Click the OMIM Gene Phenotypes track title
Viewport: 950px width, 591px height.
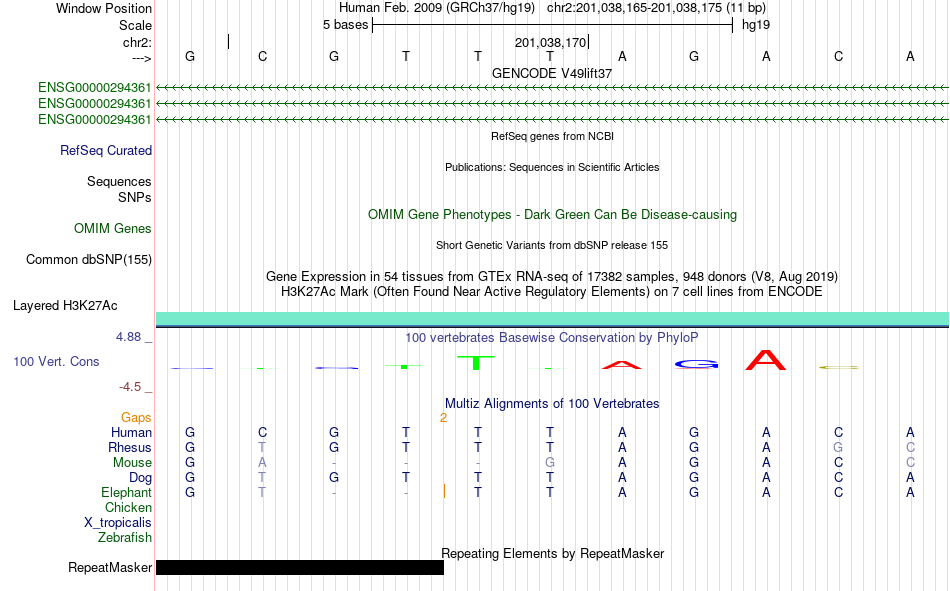tap(552, 215)
